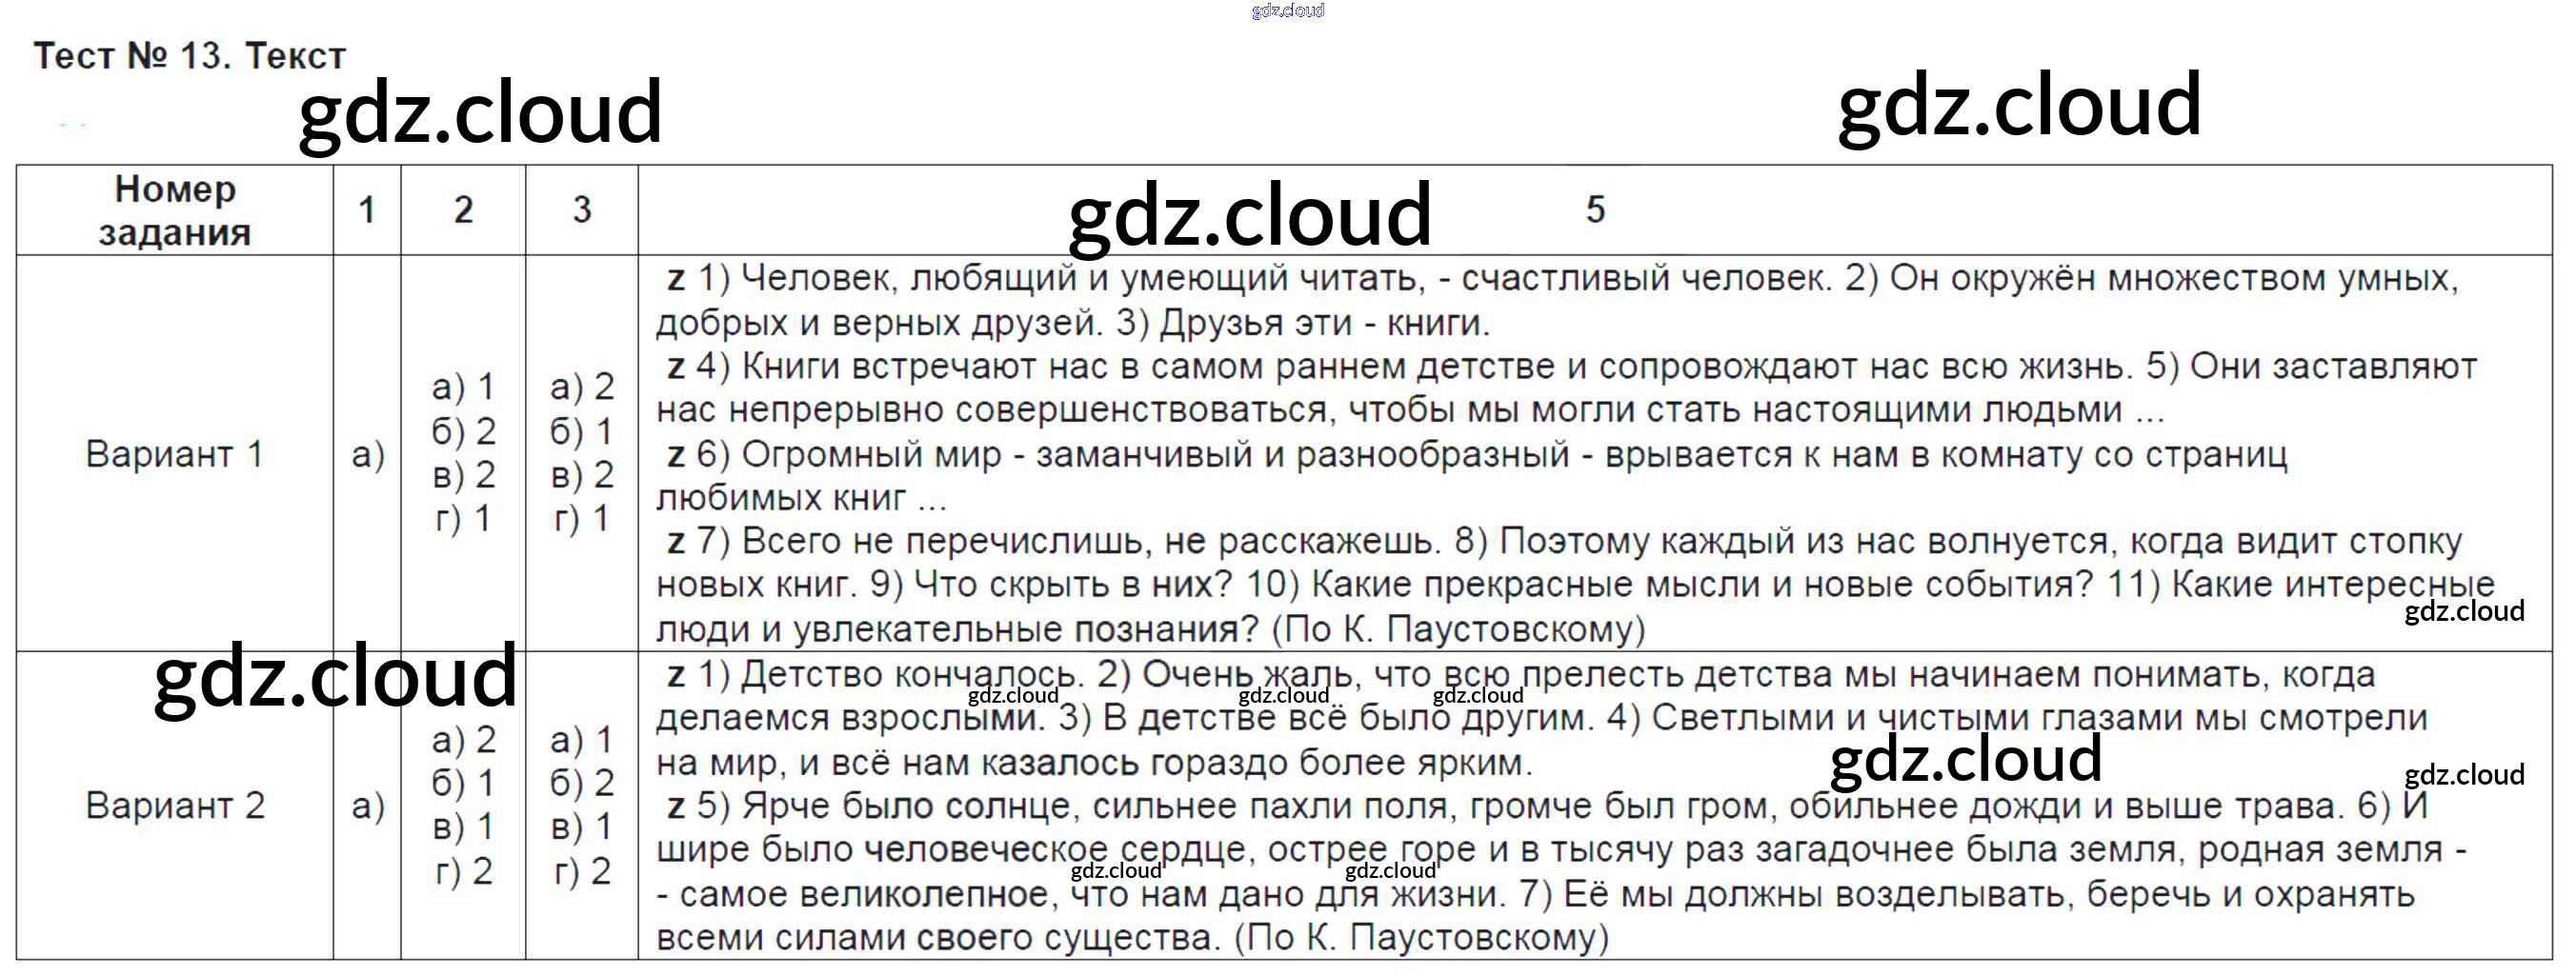The height and width of the screenshot is (976, 2576).
Task: Select column header "5" in the table
Action: tap(1595, 210)
